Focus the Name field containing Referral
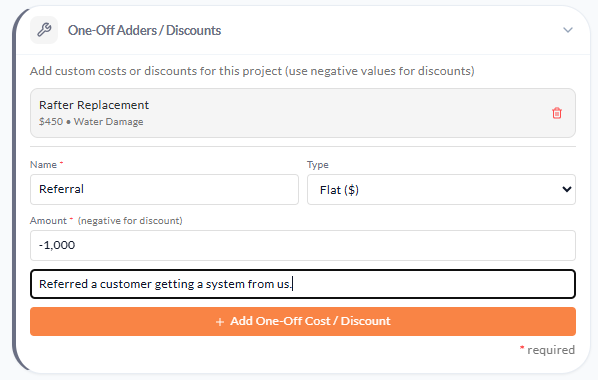The height and width of the screenshot is (380, 598). pos(164,189)
